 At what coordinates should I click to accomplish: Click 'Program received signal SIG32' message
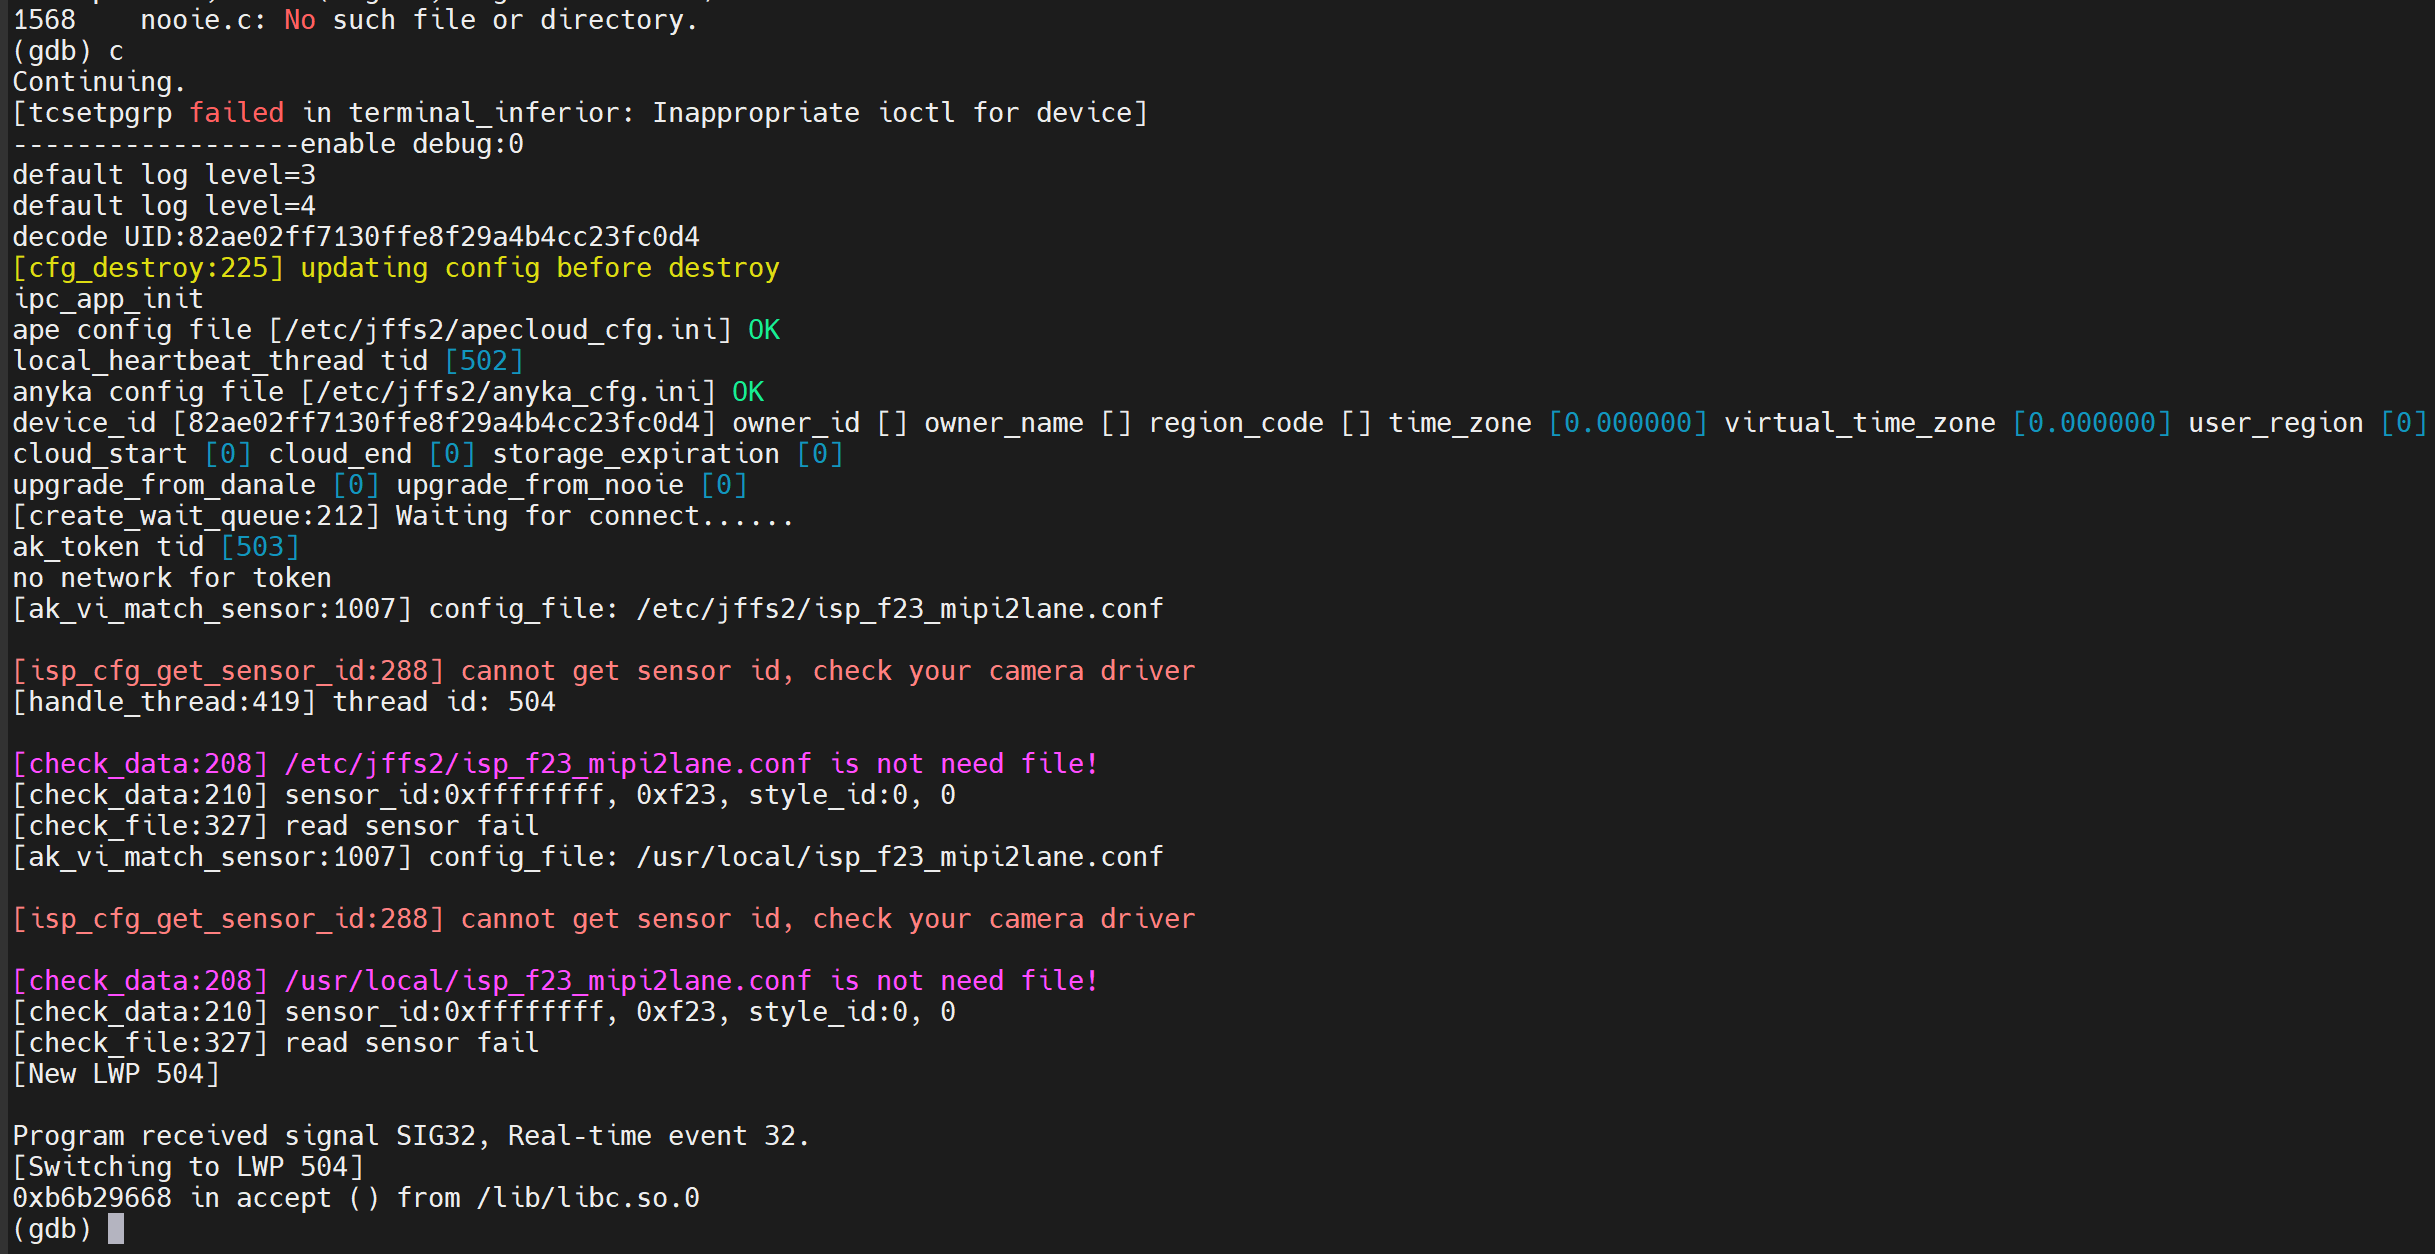pyautogui.click(x=410, y=1136)
